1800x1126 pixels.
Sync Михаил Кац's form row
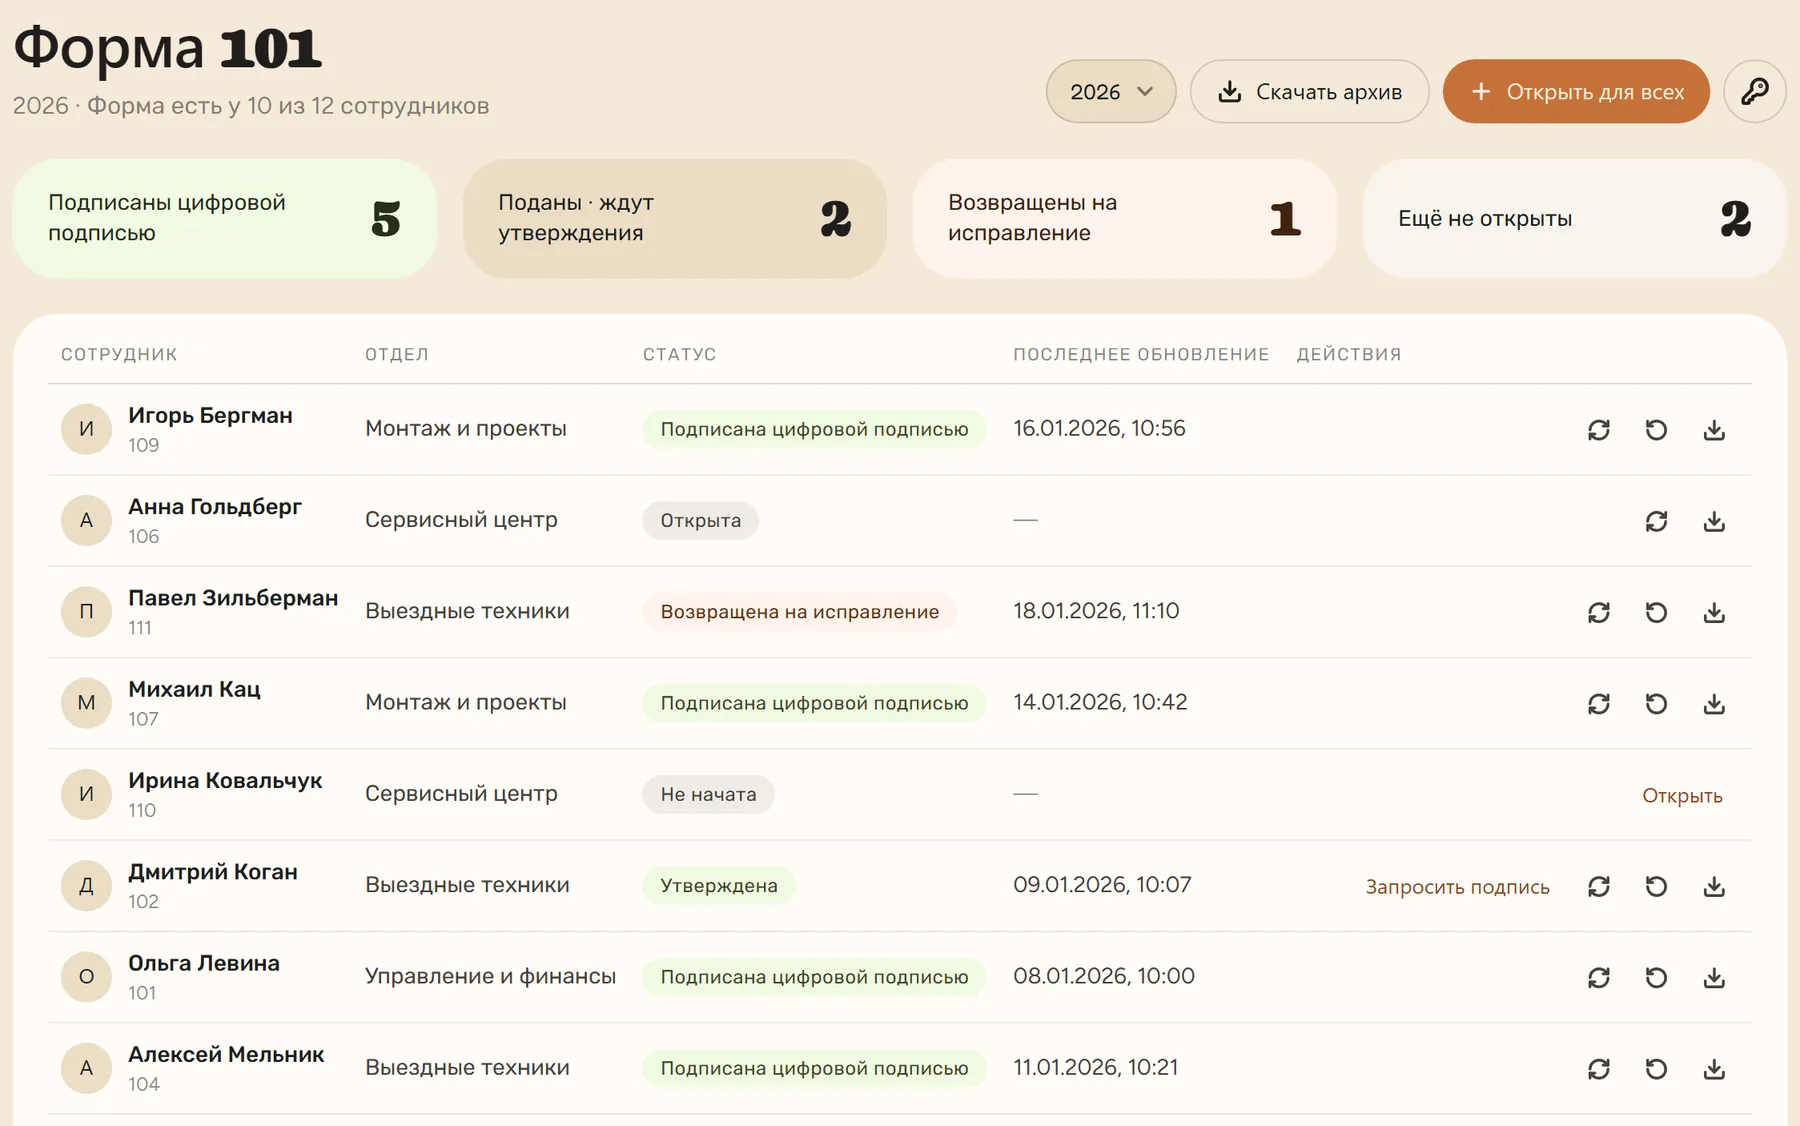(x=1599, y=704)
